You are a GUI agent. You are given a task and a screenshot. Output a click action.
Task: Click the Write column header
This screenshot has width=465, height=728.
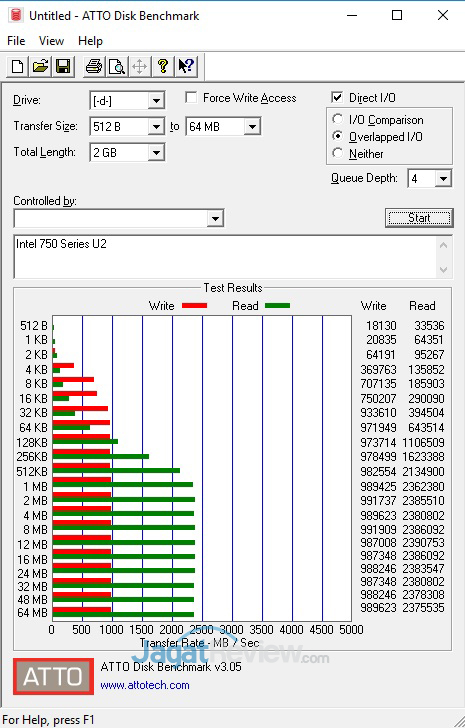374,306
